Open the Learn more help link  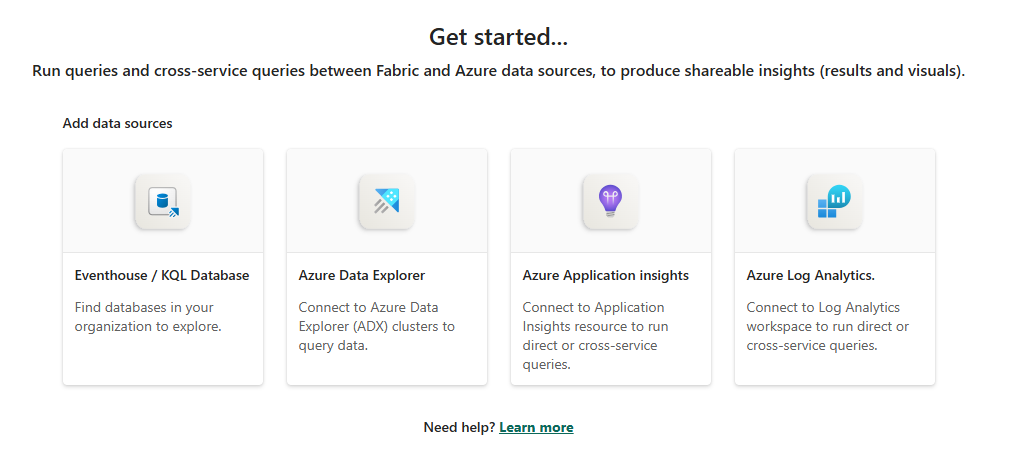coord(536,427)
